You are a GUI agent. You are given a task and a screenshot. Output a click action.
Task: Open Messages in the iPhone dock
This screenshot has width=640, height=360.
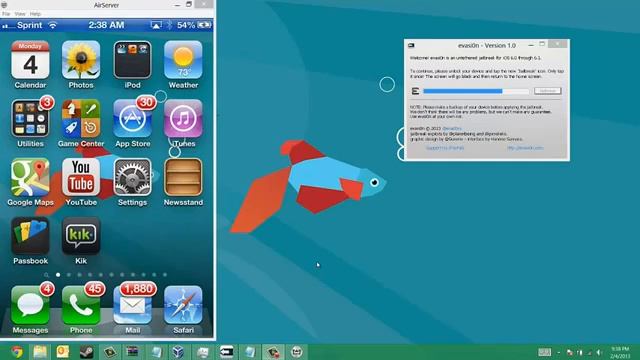point(30,305)
